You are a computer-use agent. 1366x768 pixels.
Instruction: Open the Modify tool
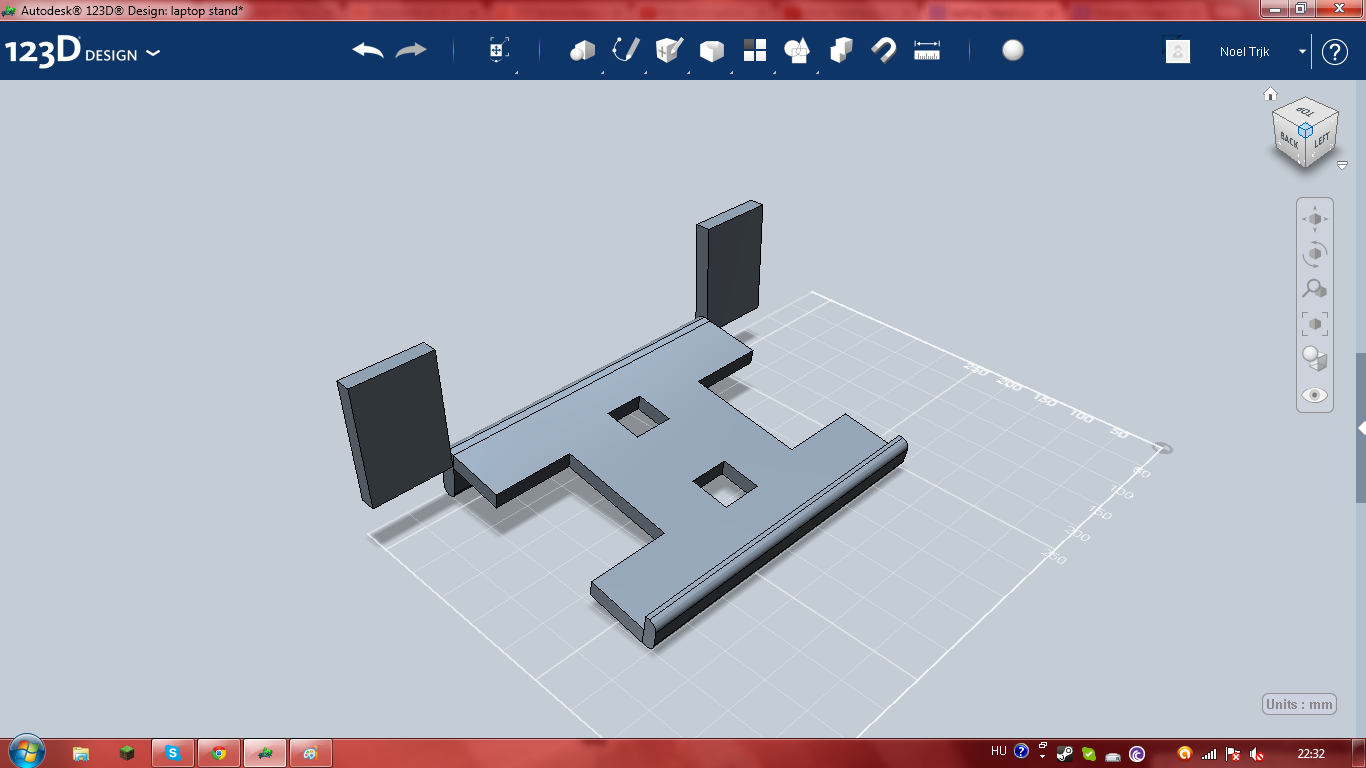pos(711,51)
